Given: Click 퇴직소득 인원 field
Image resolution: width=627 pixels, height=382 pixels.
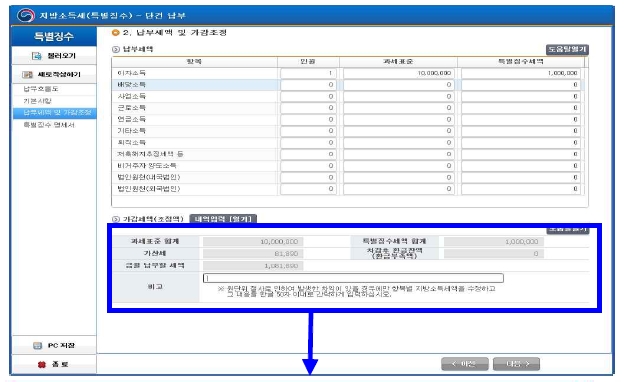Looking at the screenshot, I should pyautogui.click(x=308, y=143).
